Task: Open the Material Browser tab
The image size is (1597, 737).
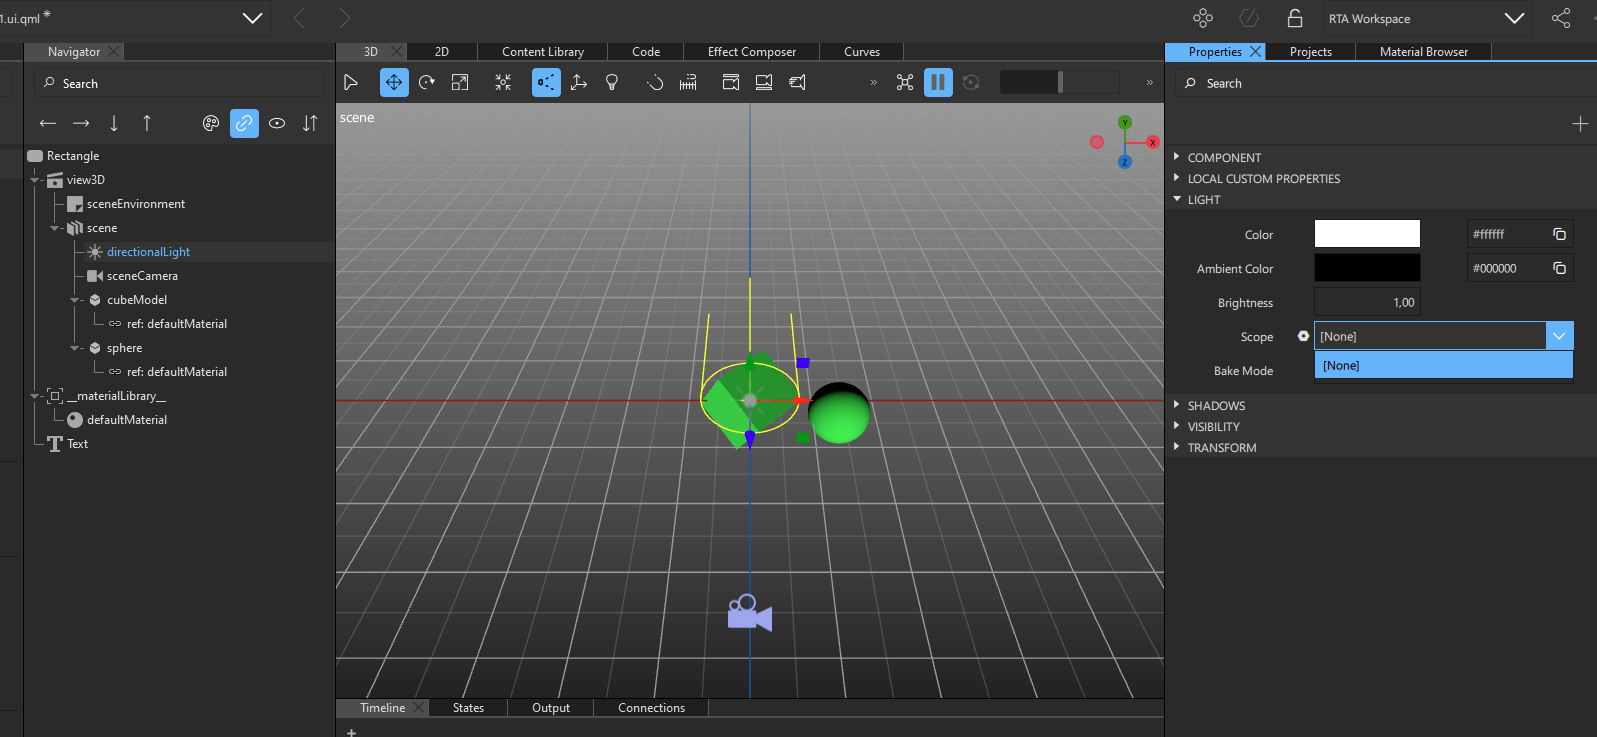Action: (x=1423, y=52)
